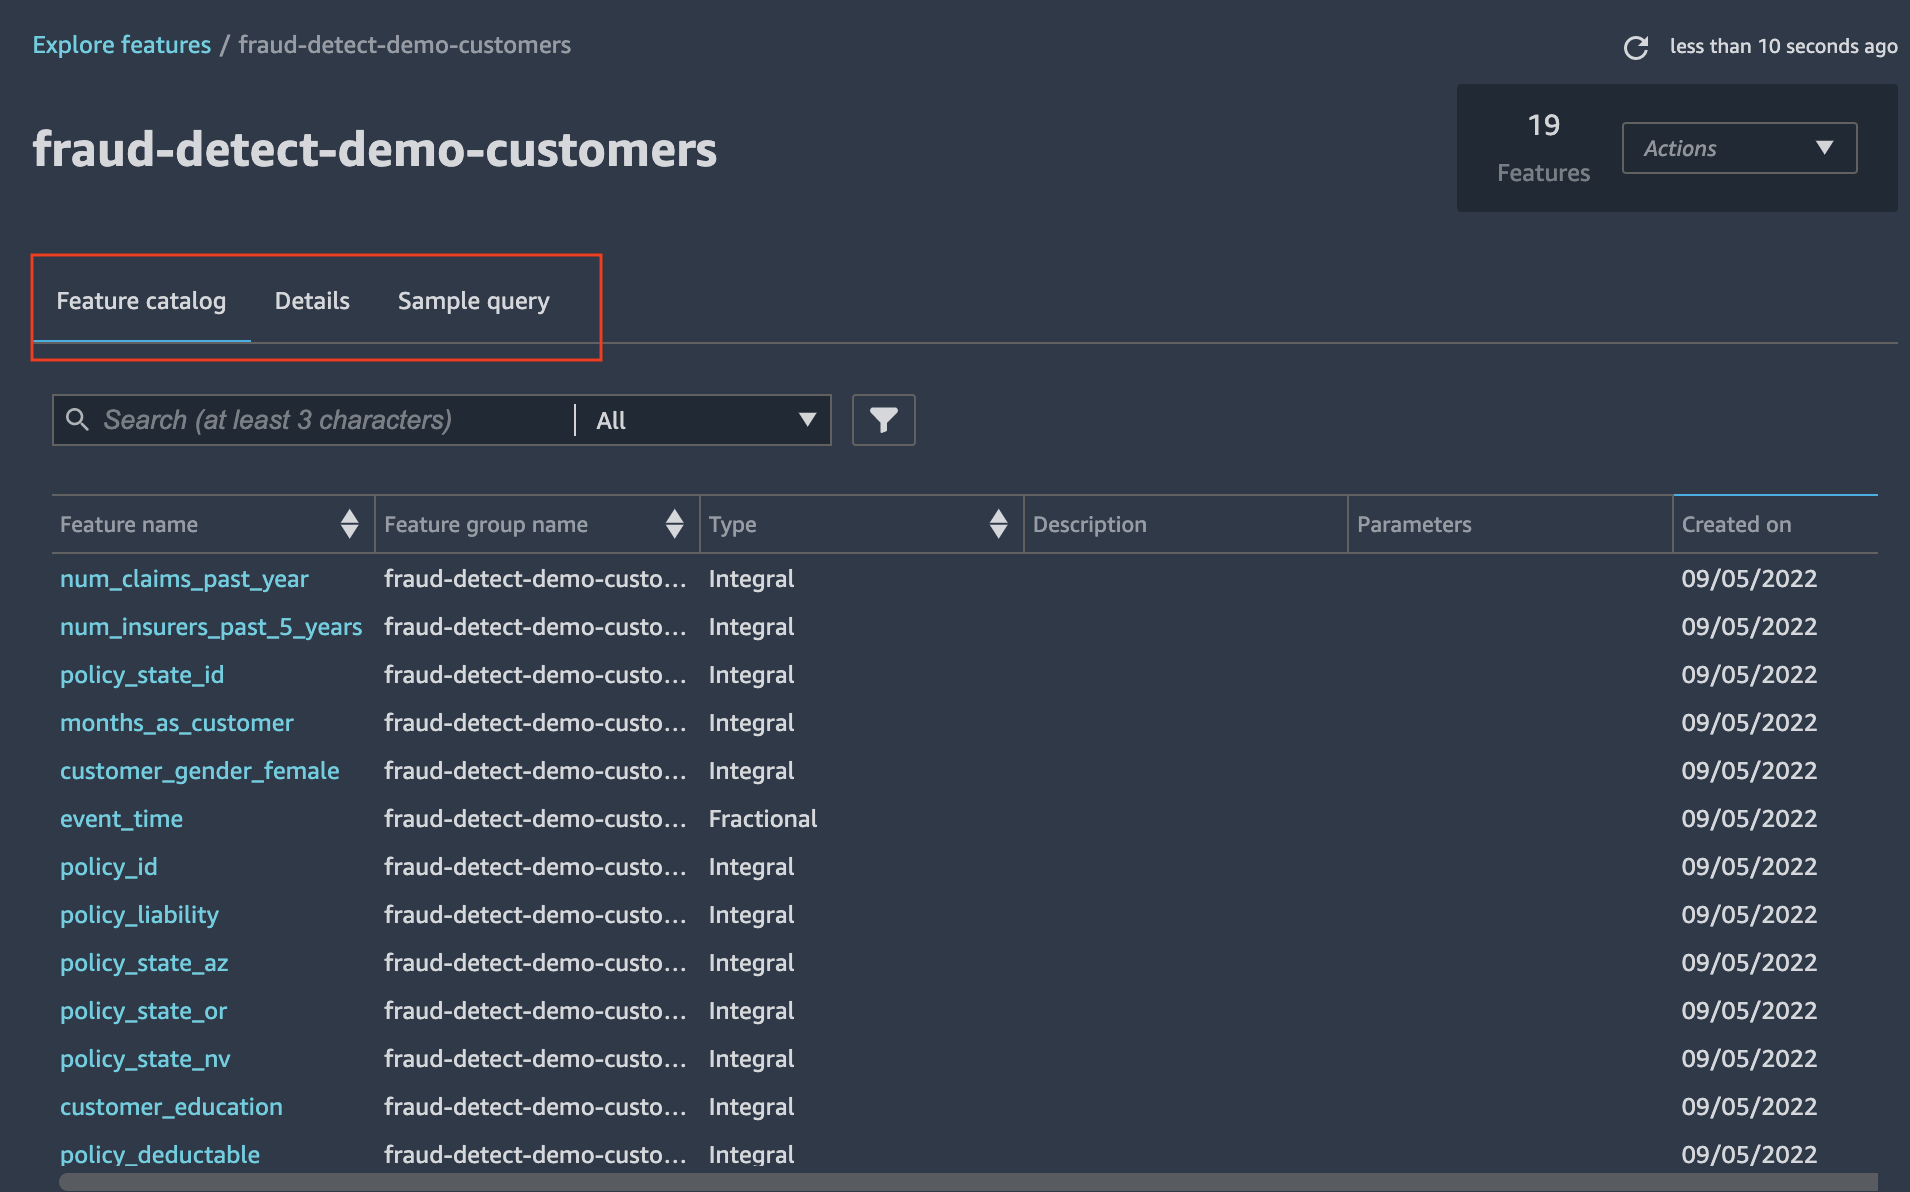Click the search magnifier icon

point(77,419)
